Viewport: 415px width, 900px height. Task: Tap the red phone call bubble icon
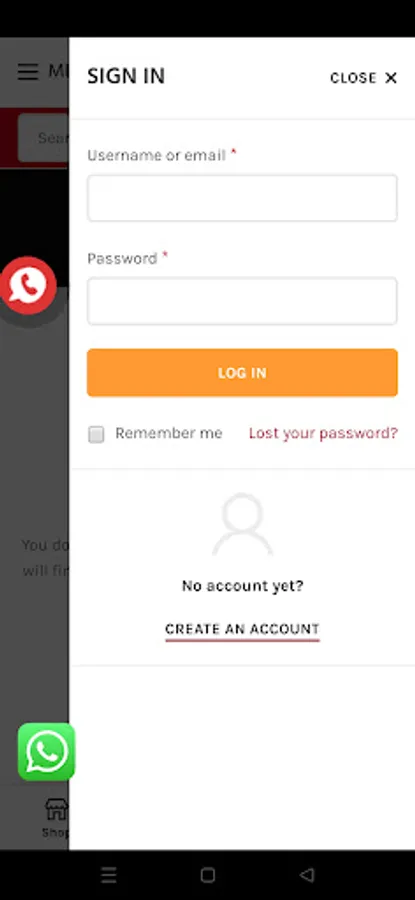point(28,285)
